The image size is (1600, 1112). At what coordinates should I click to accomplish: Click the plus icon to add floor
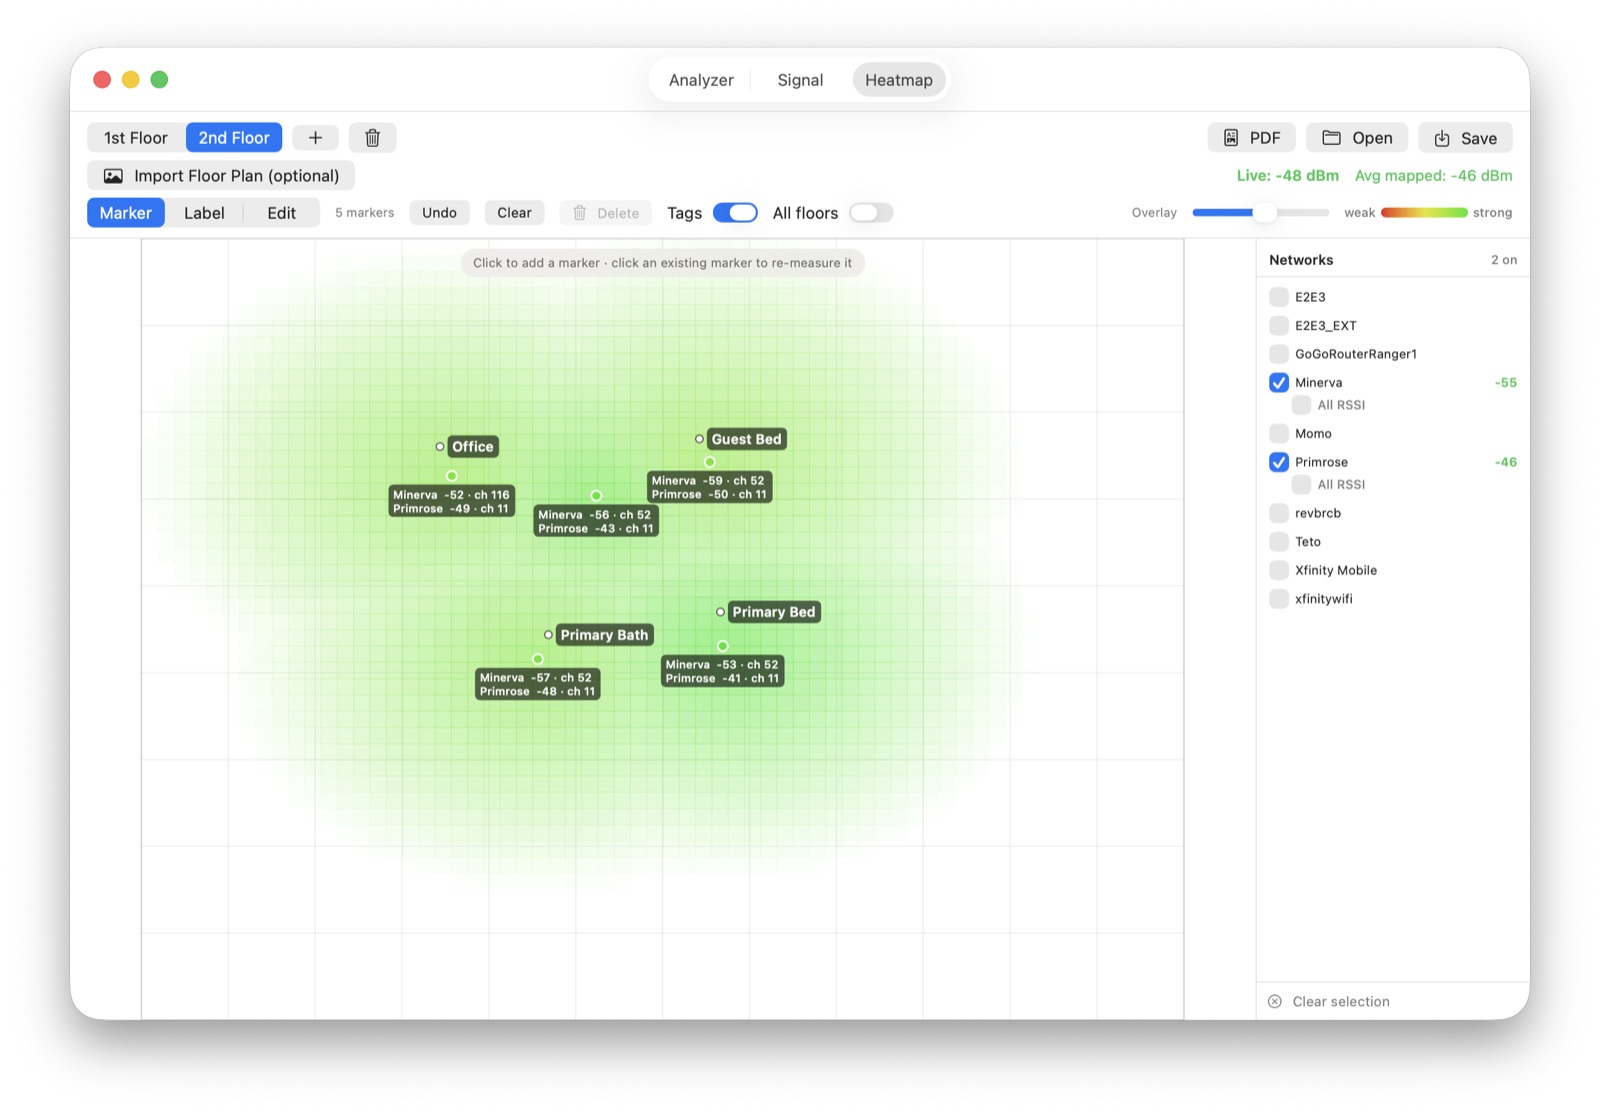(x=315, y=138)
